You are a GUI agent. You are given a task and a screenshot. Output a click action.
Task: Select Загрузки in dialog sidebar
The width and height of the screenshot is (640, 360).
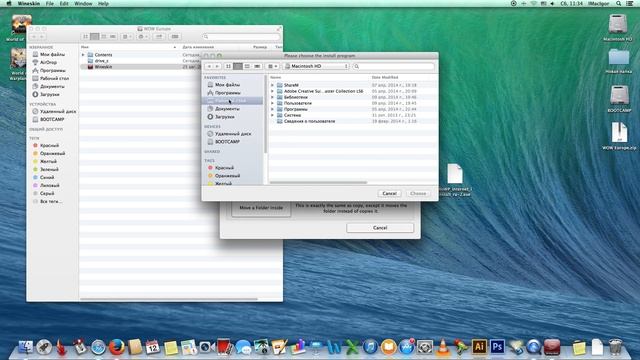[224, 117]
